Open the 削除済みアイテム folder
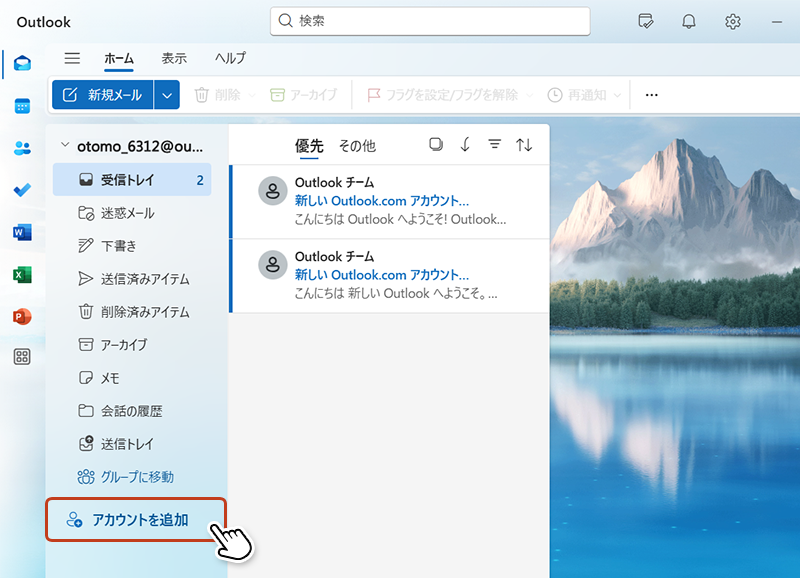800x578 pixels. [132, 312]
